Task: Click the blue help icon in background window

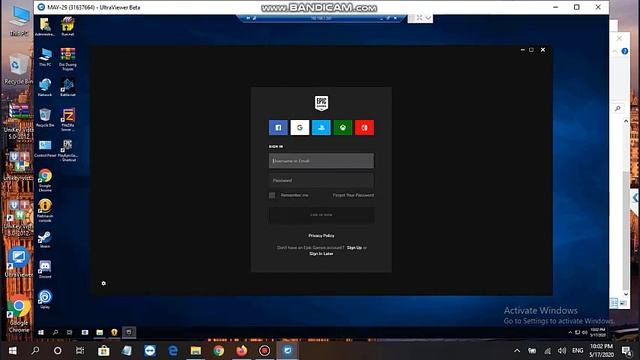Action: click(624, 51)
